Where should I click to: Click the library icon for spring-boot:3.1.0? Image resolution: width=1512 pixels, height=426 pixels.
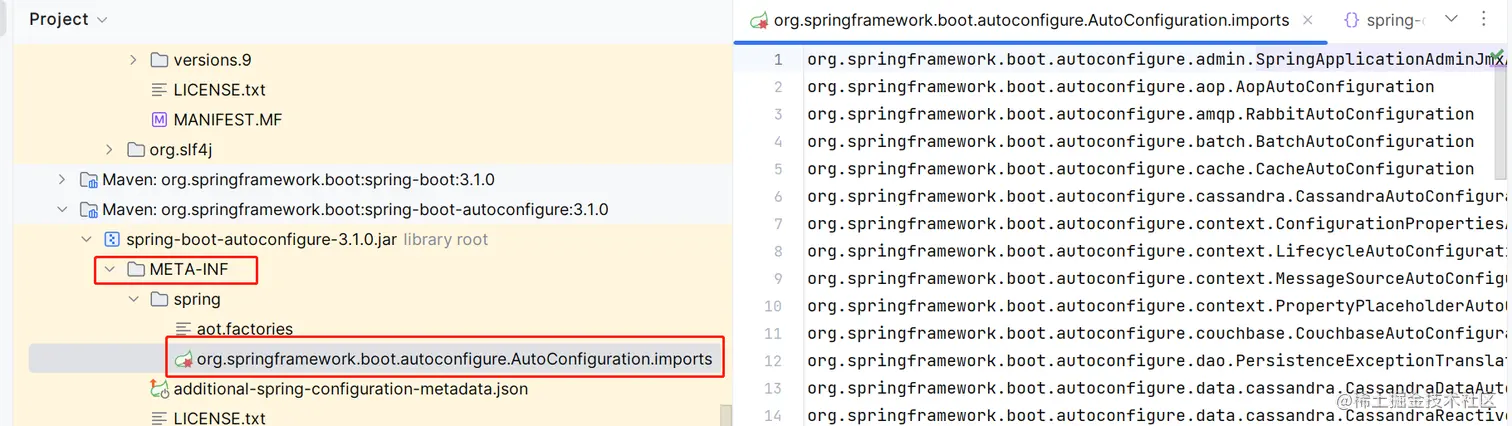88,180
